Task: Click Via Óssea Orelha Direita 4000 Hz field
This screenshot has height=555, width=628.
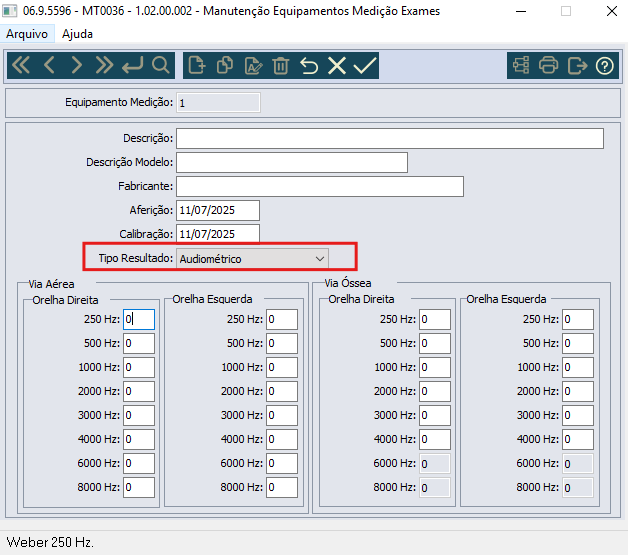Action: [x=435, y=439]
